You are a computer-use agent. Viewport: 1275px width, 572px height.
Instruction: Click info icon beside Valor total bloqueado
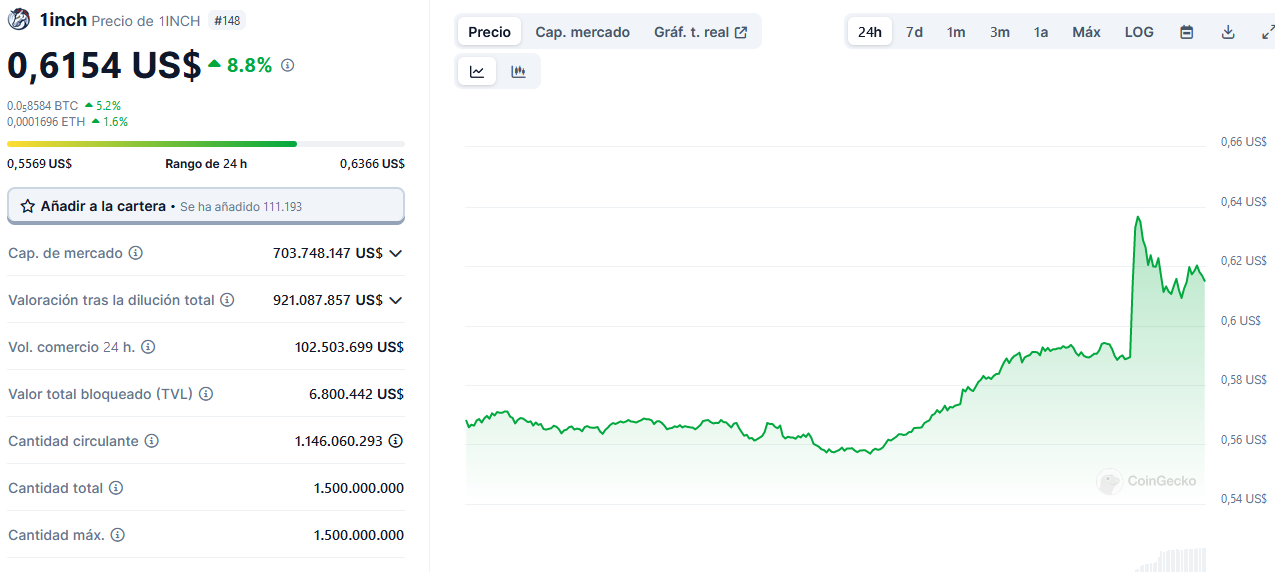click(206, 394)
